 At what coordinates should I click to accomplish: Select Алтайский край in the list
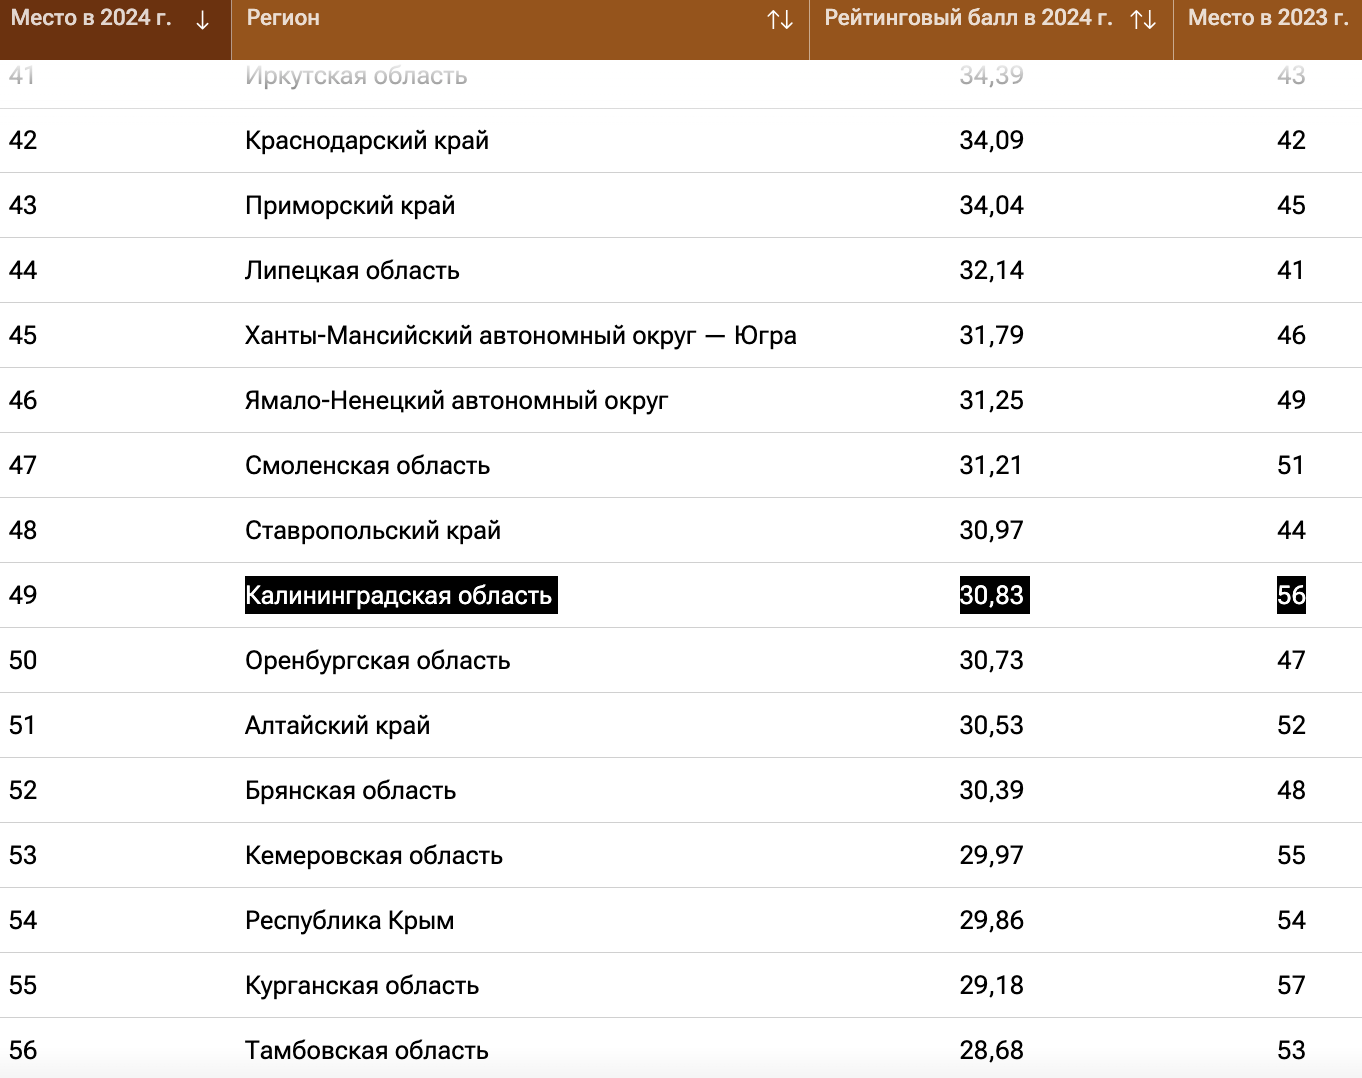[337, 725]
